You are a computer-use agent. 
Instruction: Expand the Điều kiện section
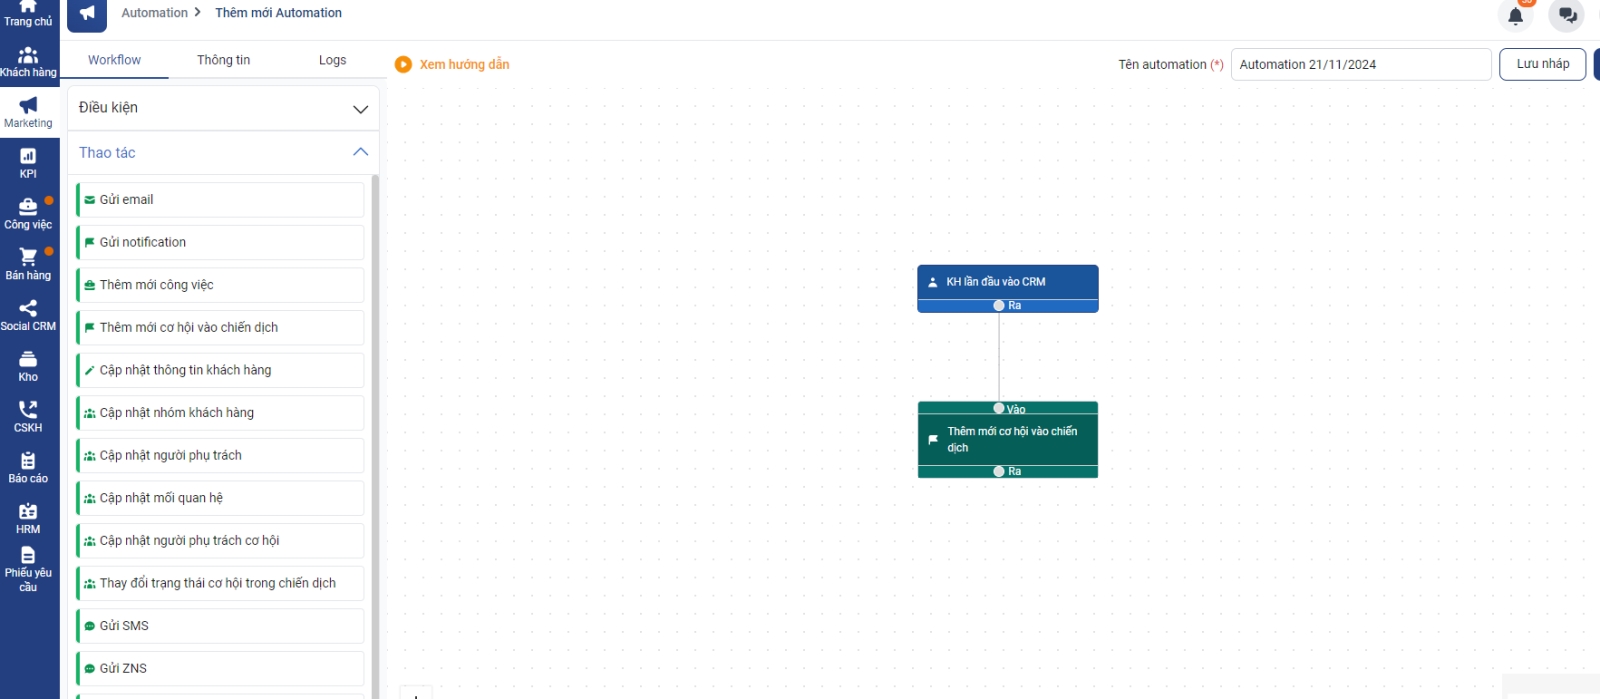click(223, 108)
